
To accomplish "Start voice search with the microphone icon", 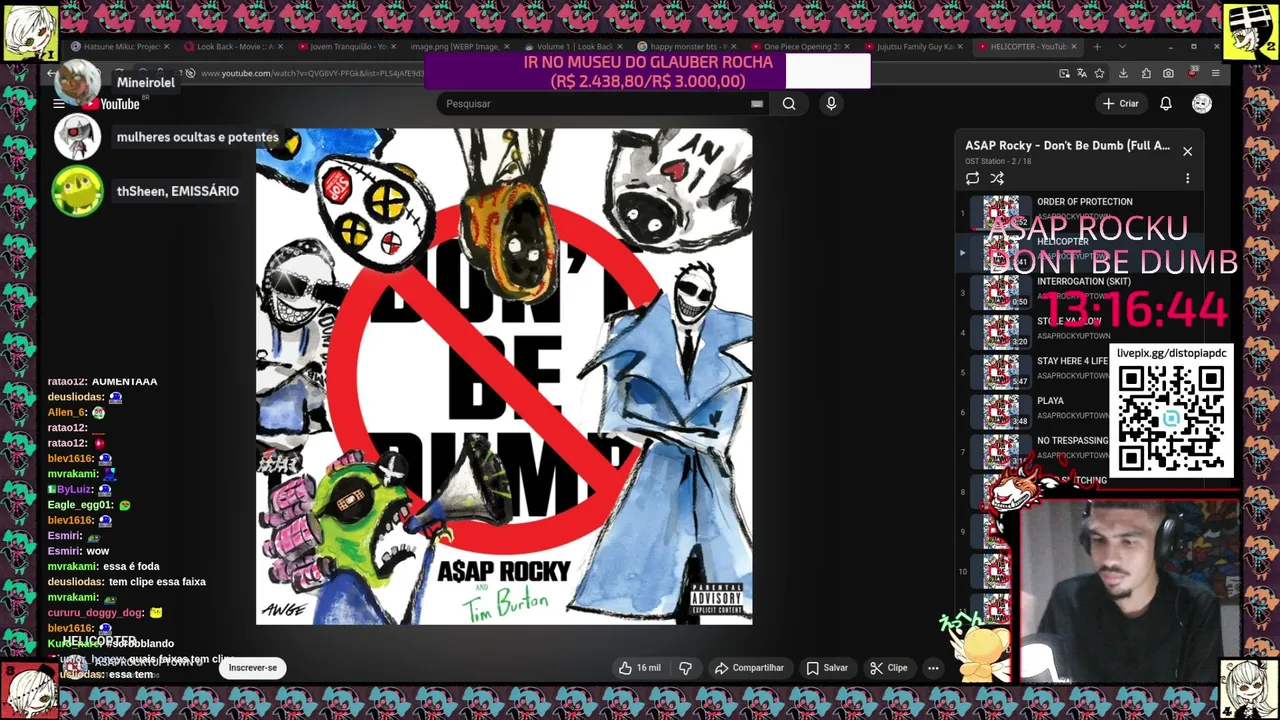I will point(831,104).
